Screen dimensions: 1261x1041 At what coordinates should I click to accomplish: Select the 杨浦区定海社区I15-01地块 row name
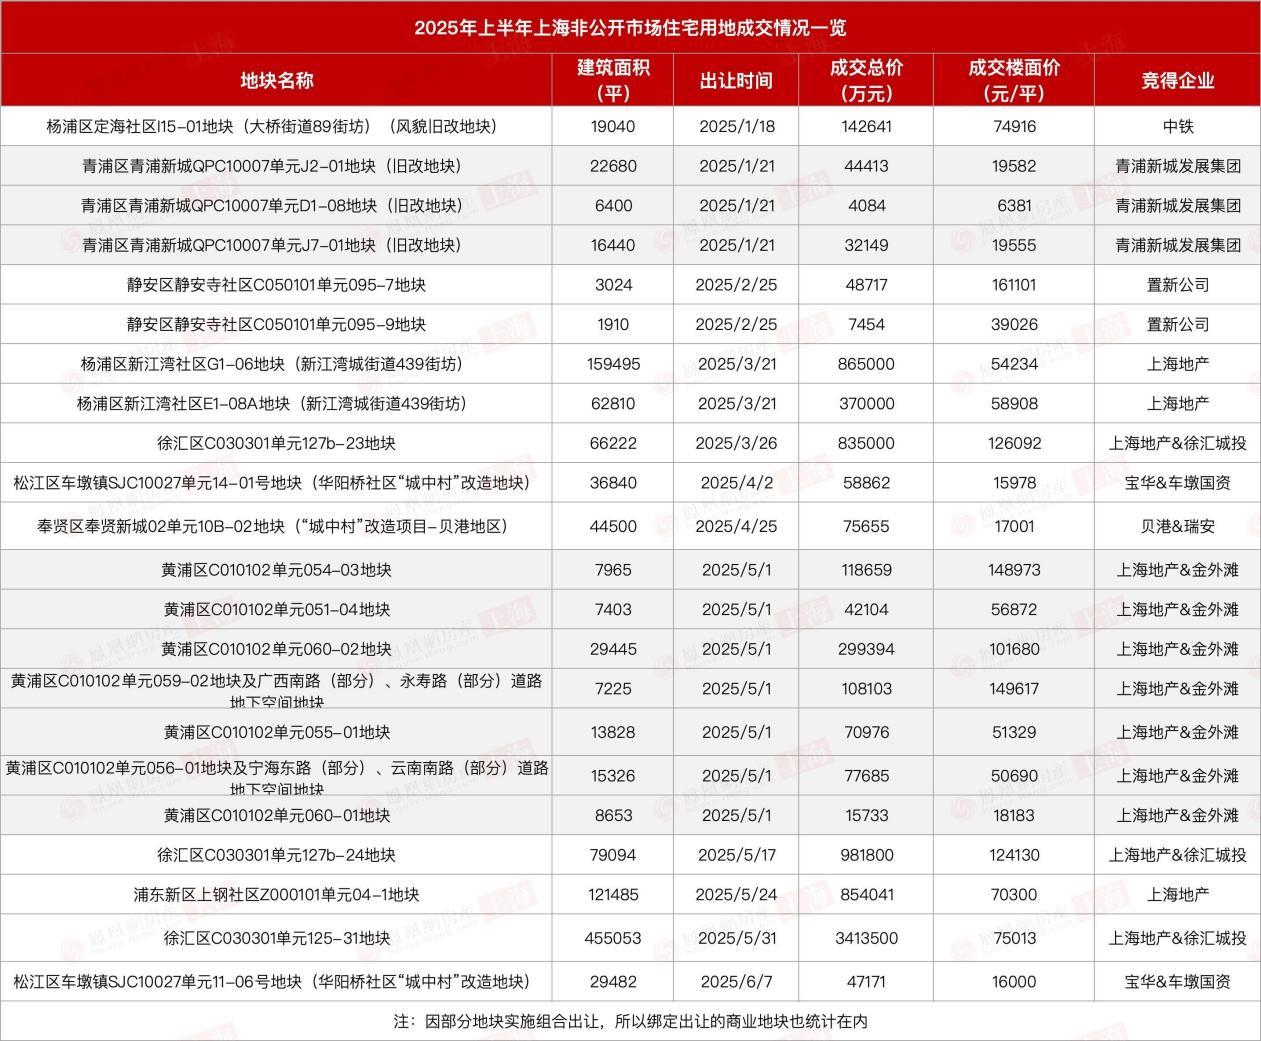(272, 127)
